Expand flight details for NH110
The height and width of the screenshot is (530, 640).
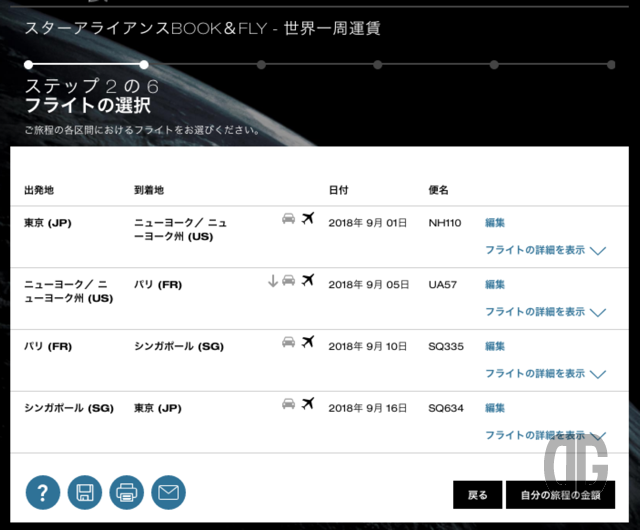click(x=545, y=250)
